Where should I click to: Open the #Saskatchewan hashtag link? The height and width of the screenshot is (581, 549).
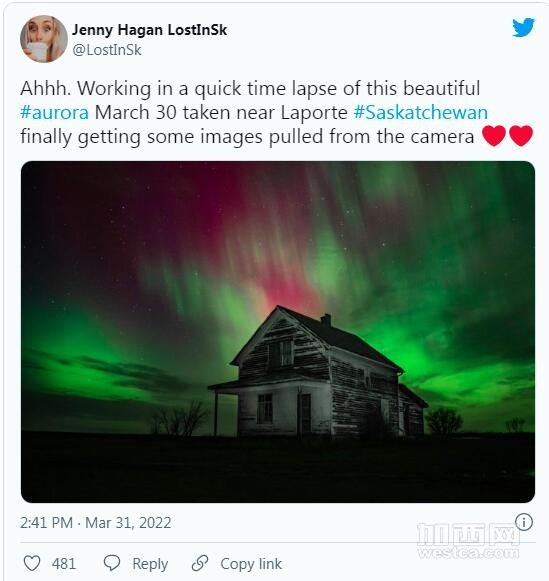click(x=420, y=112)
